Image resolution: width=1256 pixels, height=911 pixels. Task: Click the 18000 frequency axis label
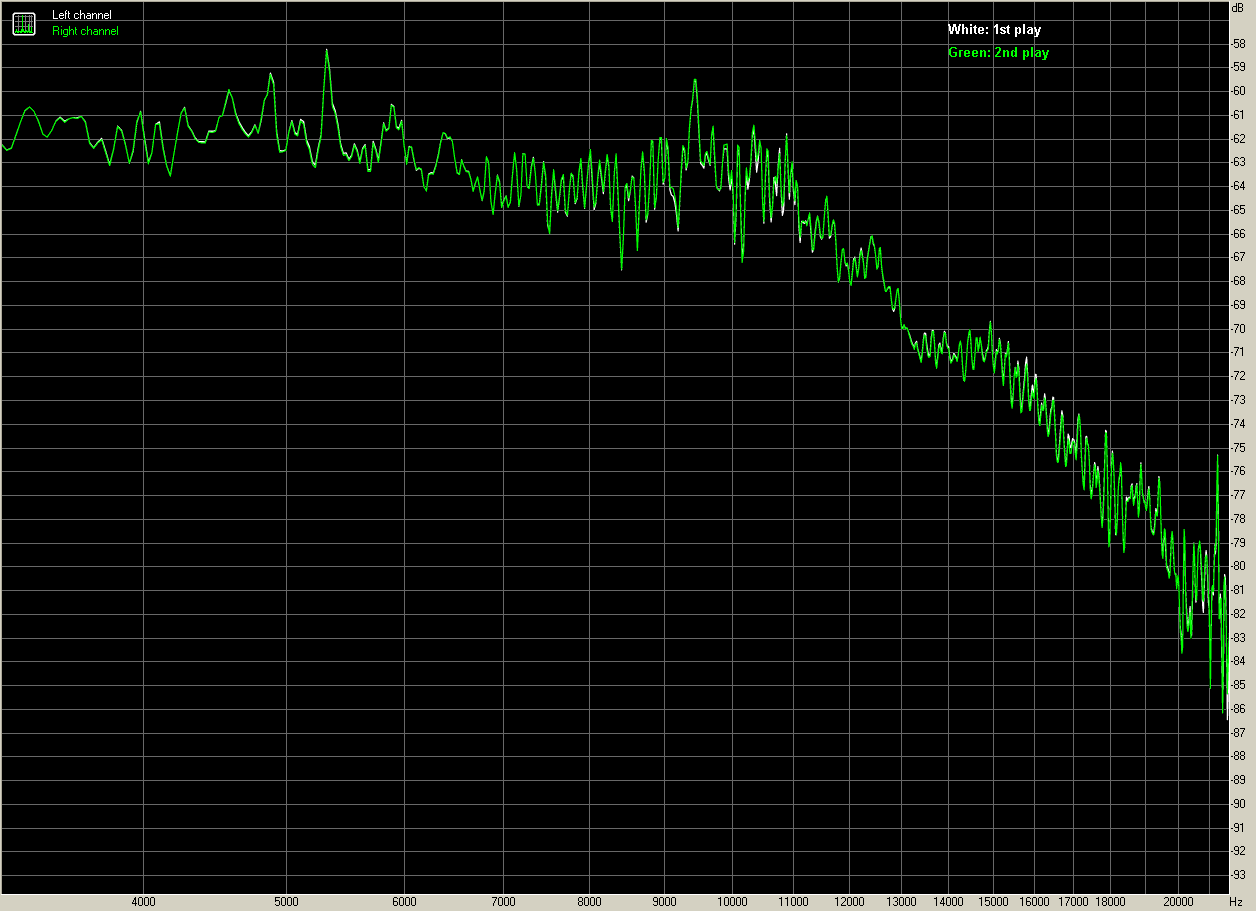[x=1110, y=902]
